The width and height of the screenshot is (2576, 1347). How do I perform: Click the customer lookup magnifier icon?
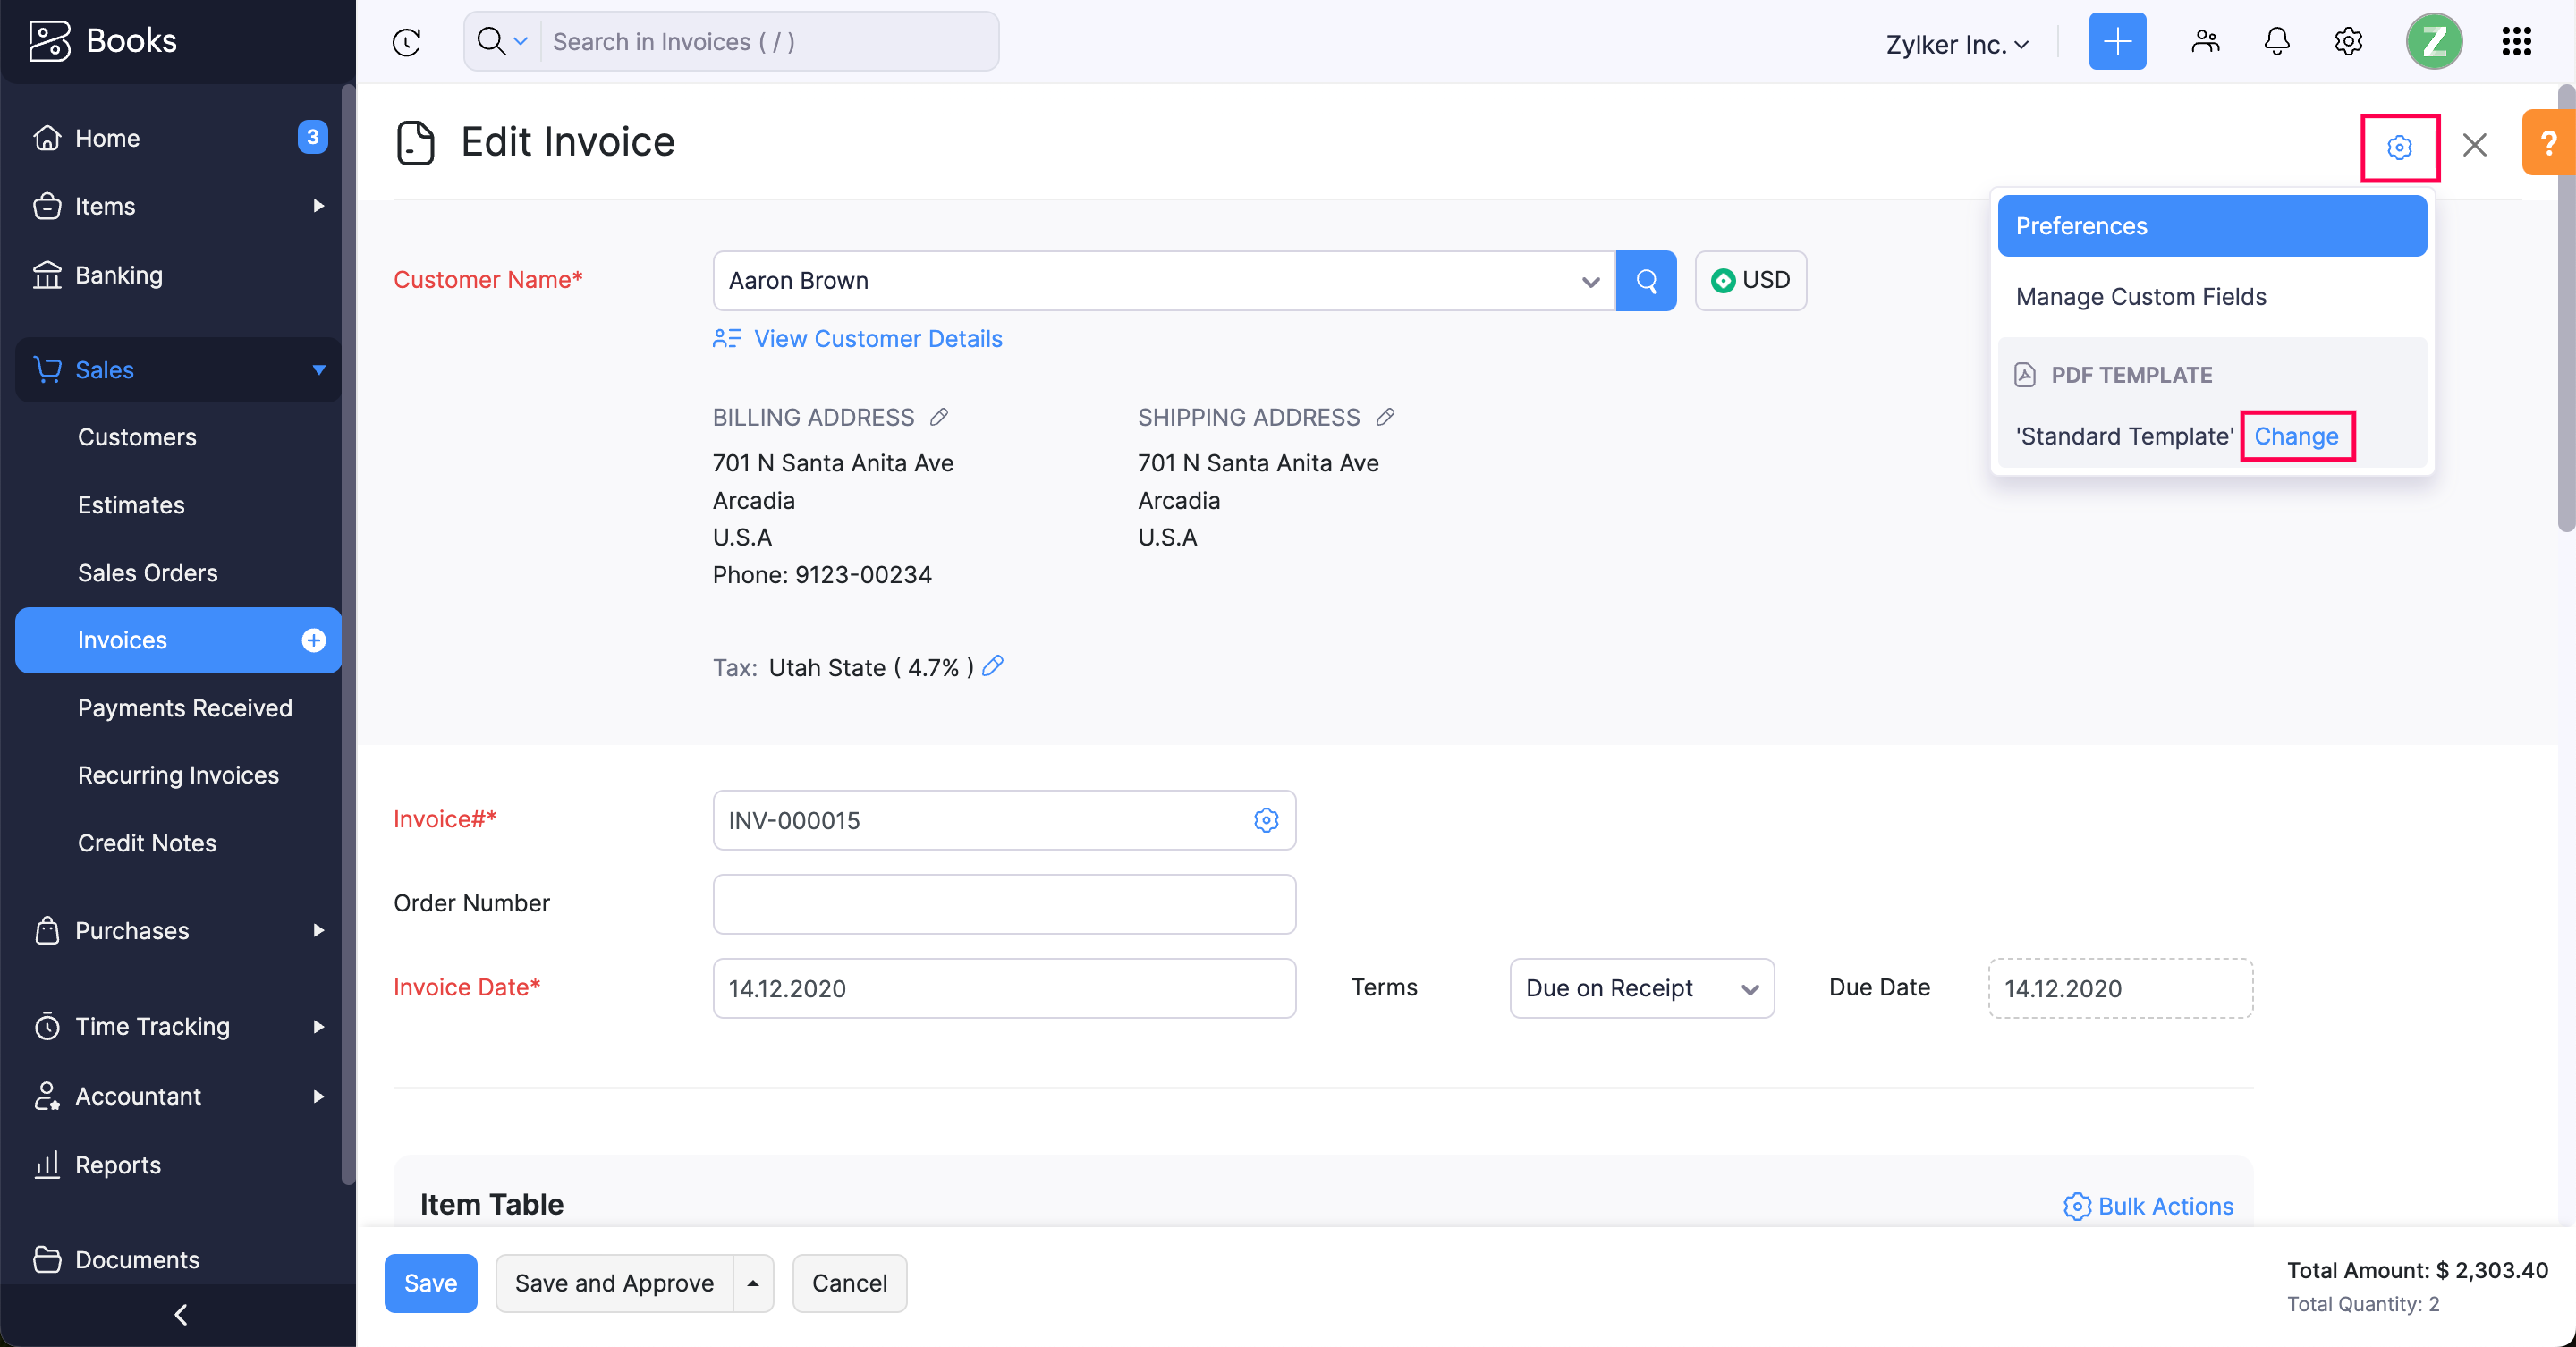click(1645, 281)
